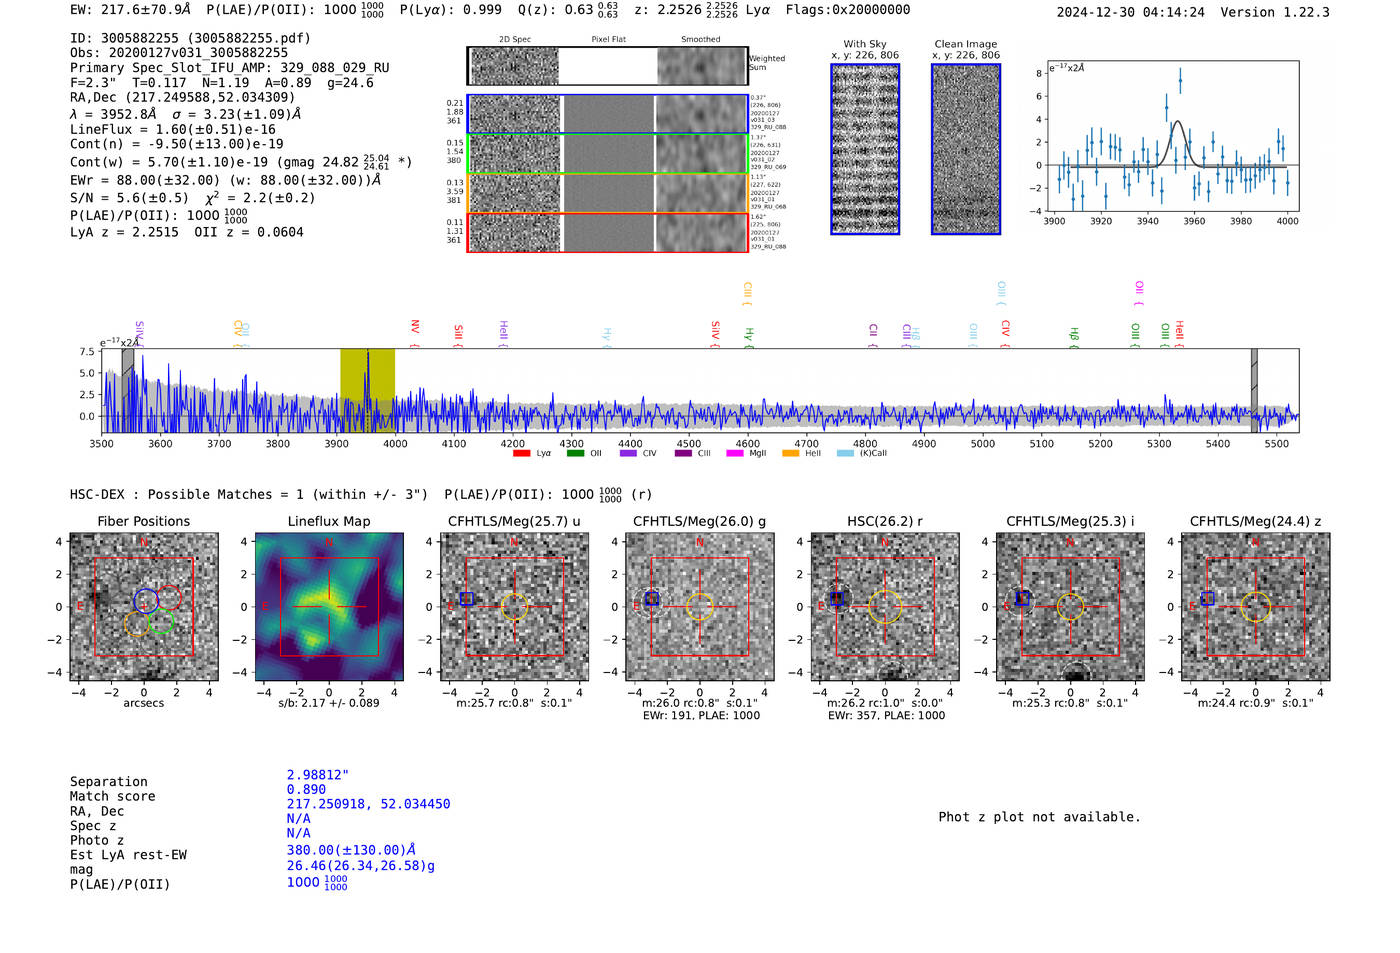Screen dimensions: 1400x953
Task: Click the Match score value 0.890
Action: [306, 790]
